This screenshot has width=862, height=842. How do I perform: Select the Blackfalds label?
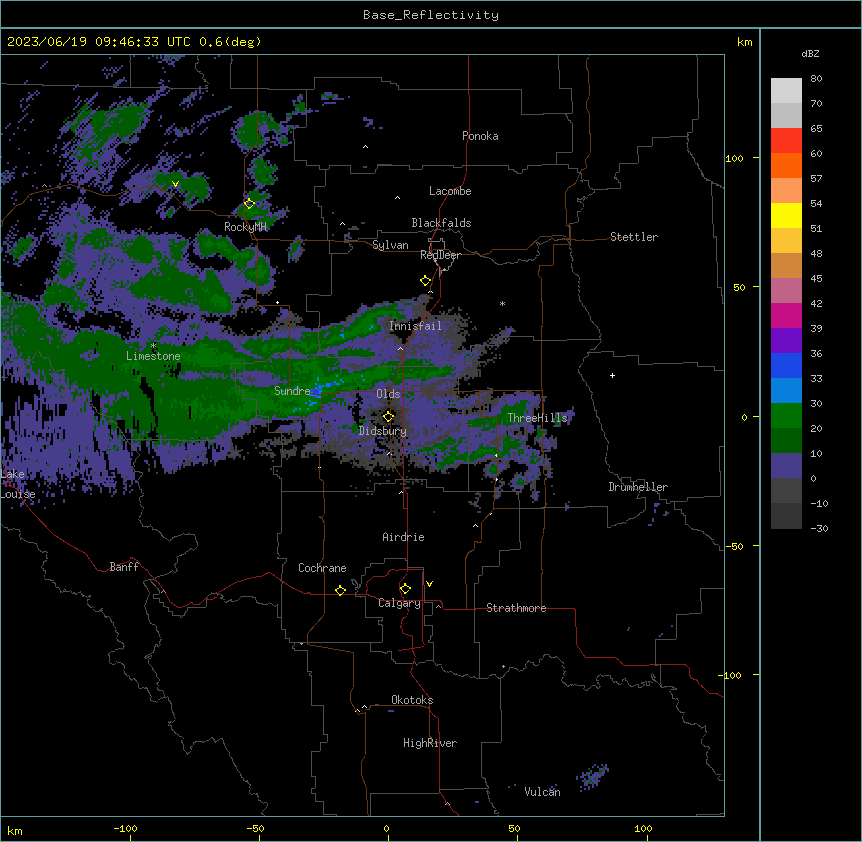point(441,223)
